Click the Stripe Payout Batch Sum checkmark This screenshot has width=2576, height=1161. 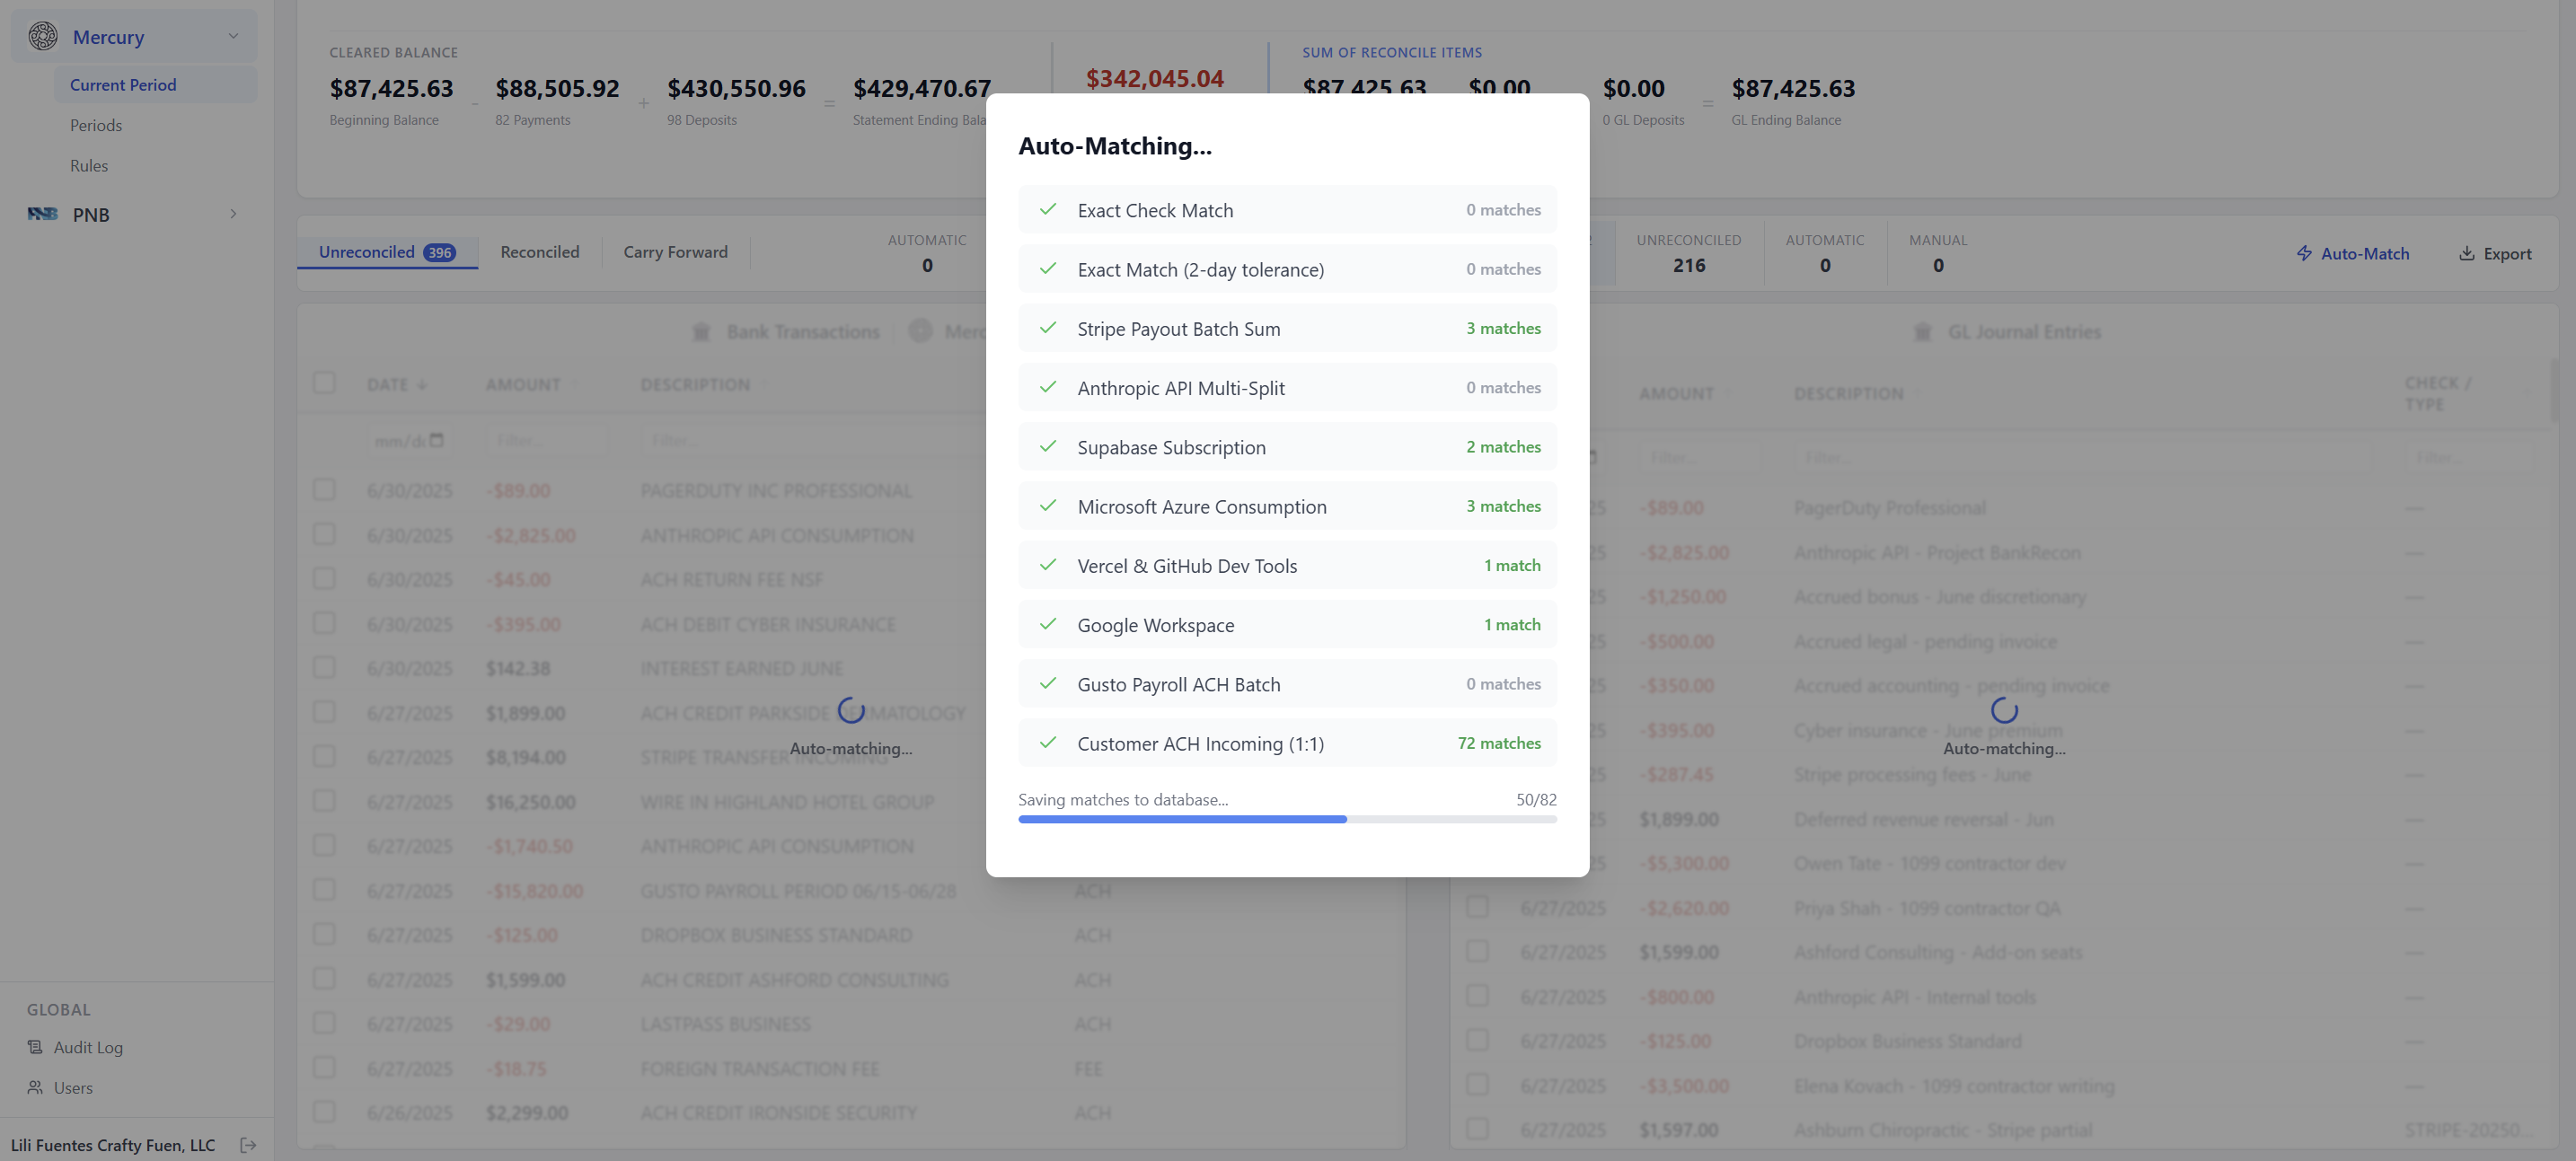coord(1048,328)
